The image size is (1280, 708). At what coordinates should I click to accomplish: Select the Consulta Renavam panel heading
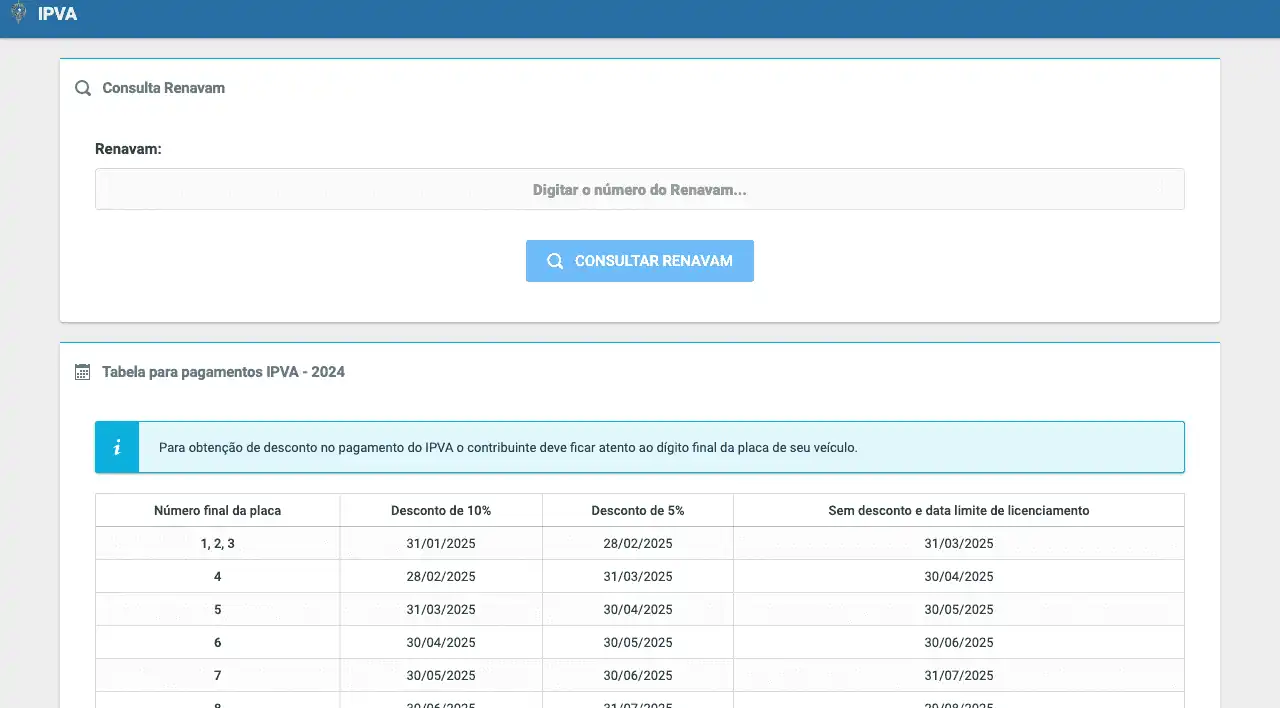point(163,88)
